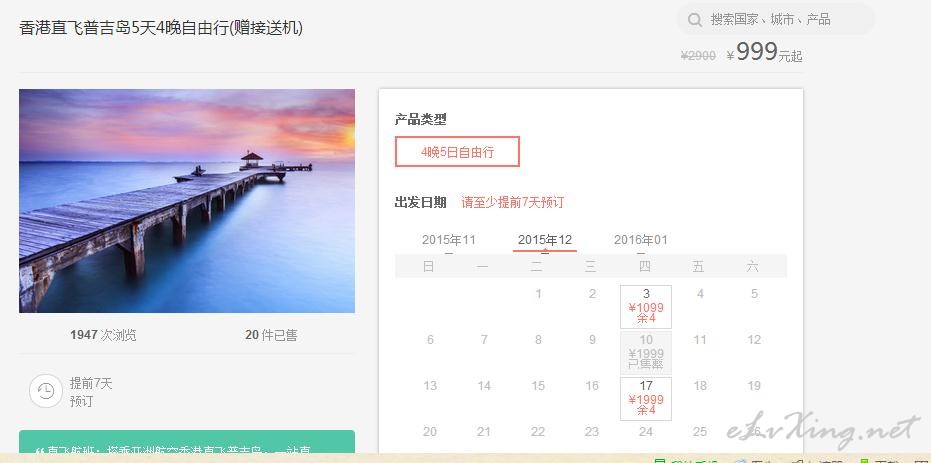Click the 1947 次浏览 view counter
The width and height of the screenshot is (931, 463).
[103, 335]
